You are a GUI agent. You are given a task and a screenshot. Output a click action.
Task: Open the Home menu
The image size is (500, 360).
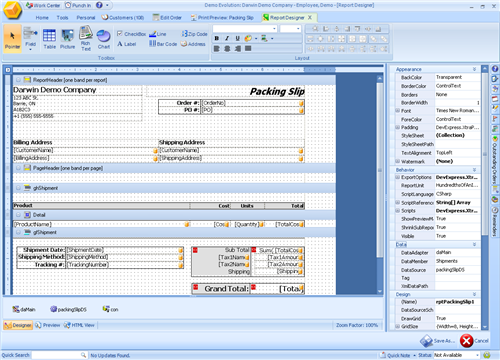[x=42, y=18]
